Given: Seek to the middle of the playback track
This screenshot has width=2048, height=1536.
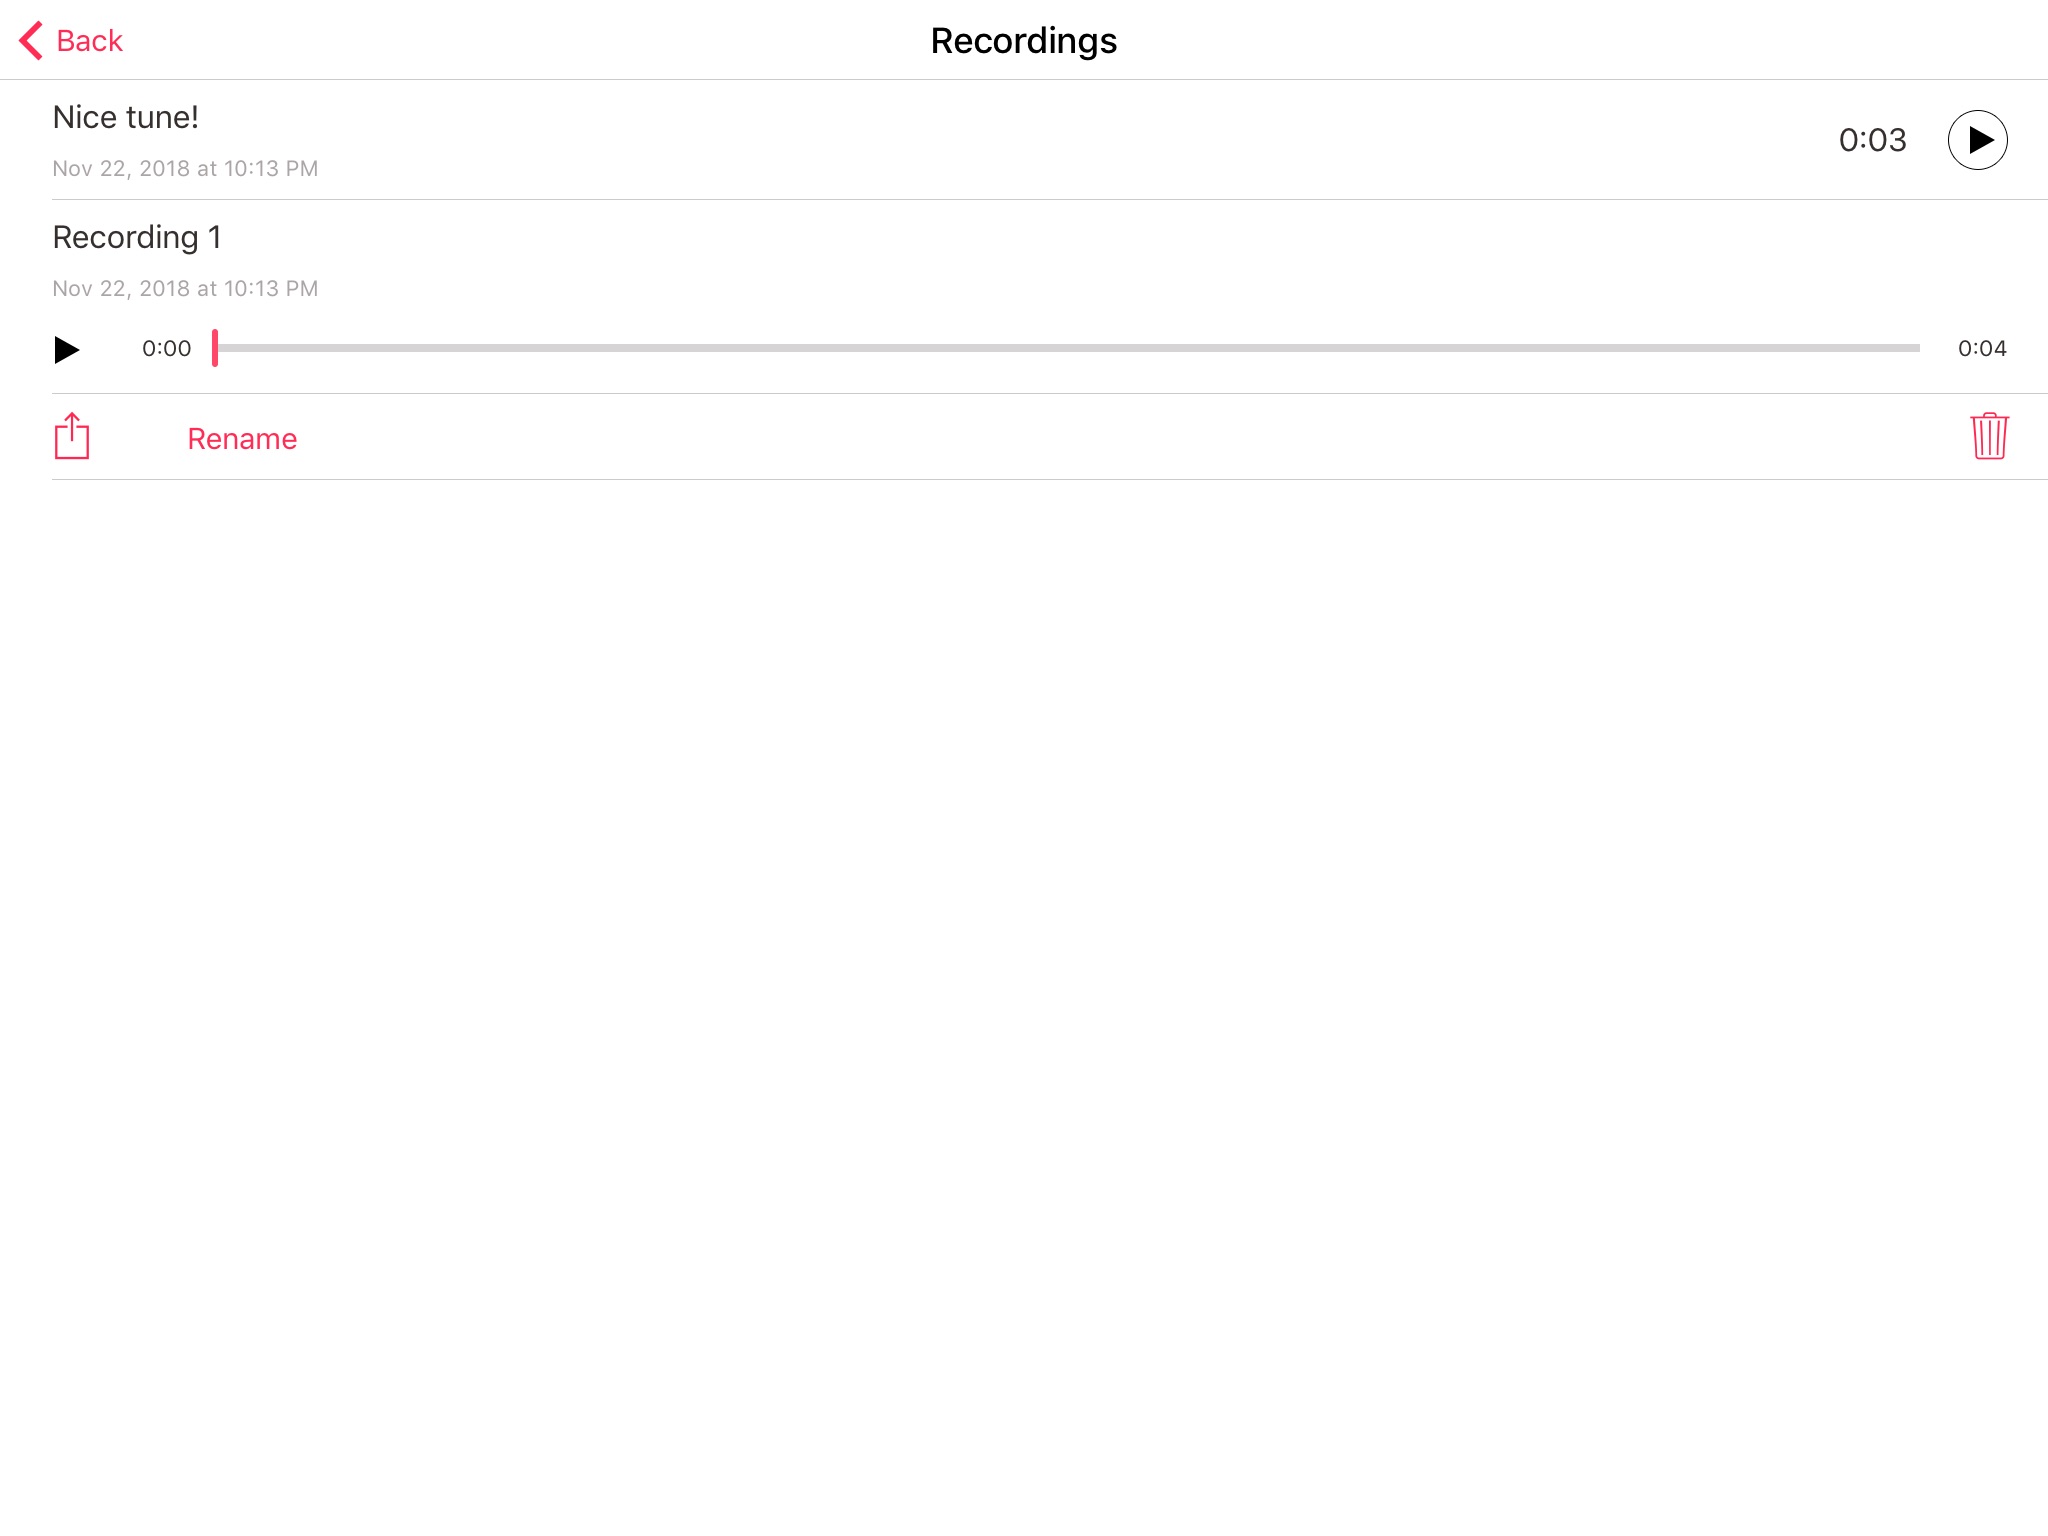Looking at the screenshot, I should (1068, 348).
